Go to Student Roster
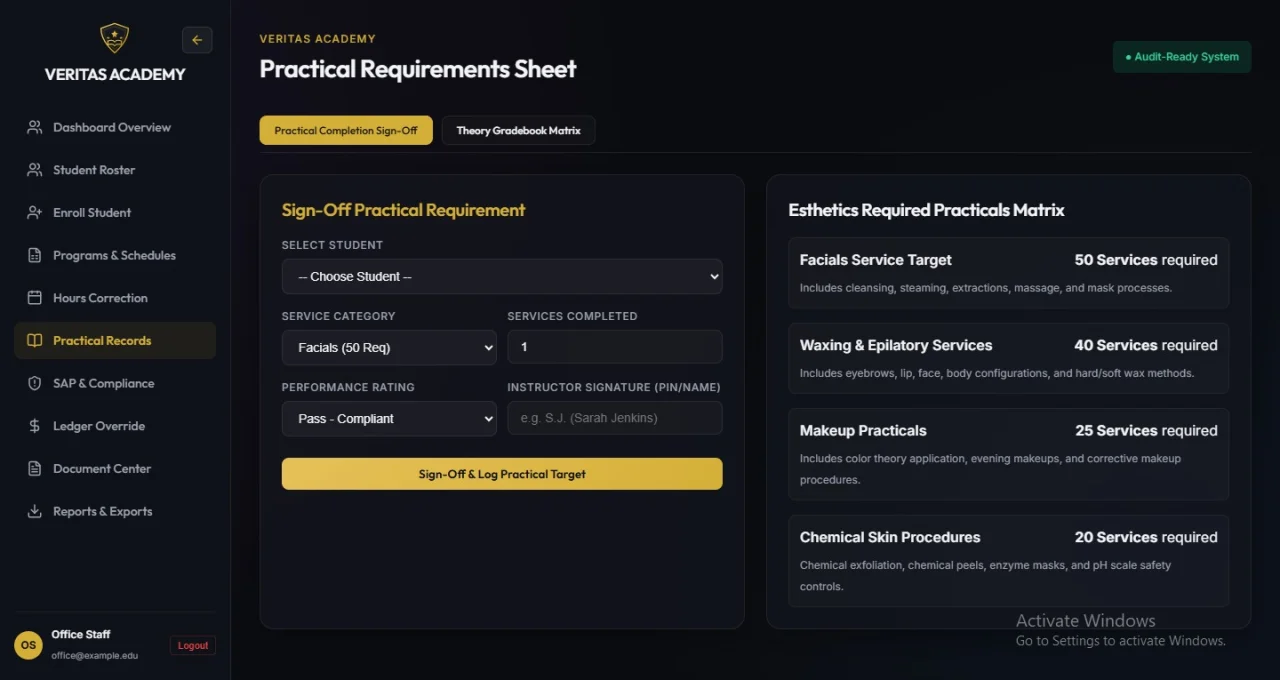 point(115,170)
